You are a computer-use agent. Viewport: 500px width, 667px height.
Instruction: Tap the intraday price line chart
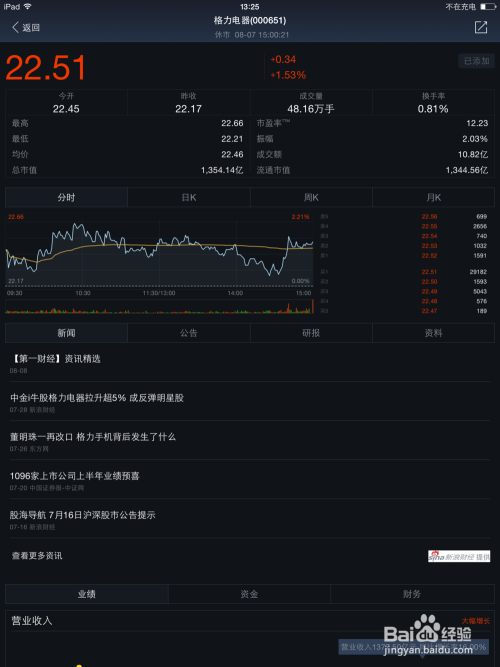(x=160, y=250)
